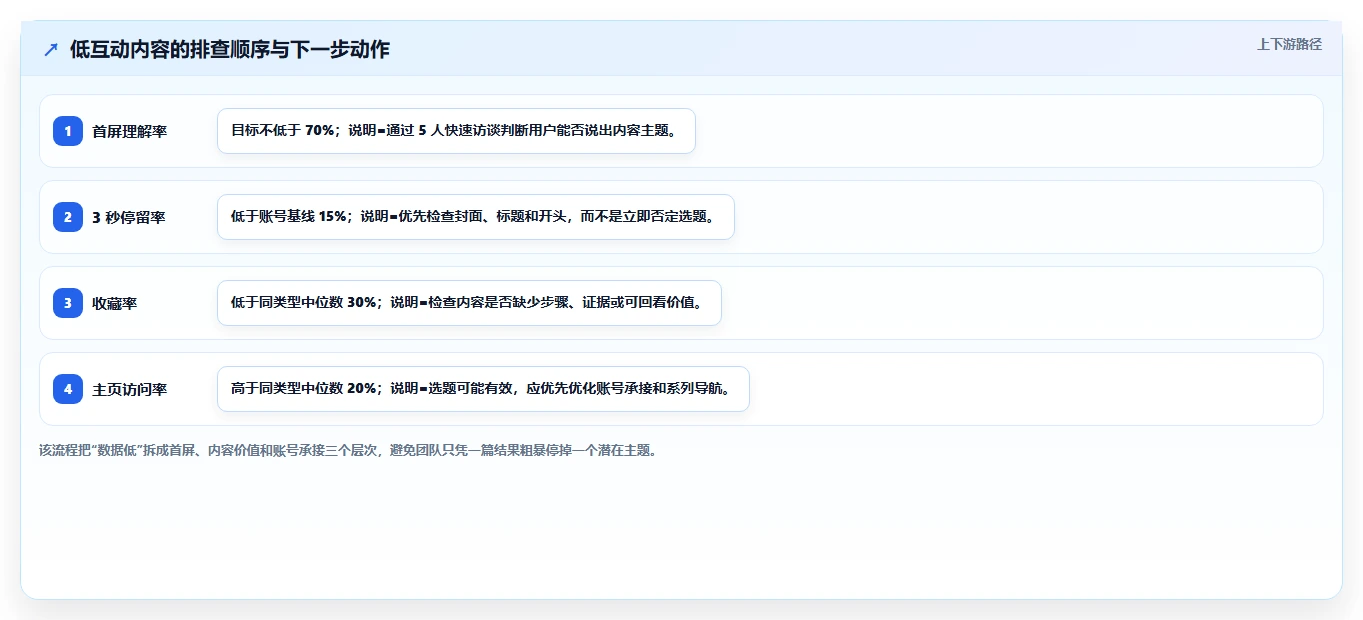Click the heading 低互动内容的排查顺序与下一步动作

pos(230,49)
